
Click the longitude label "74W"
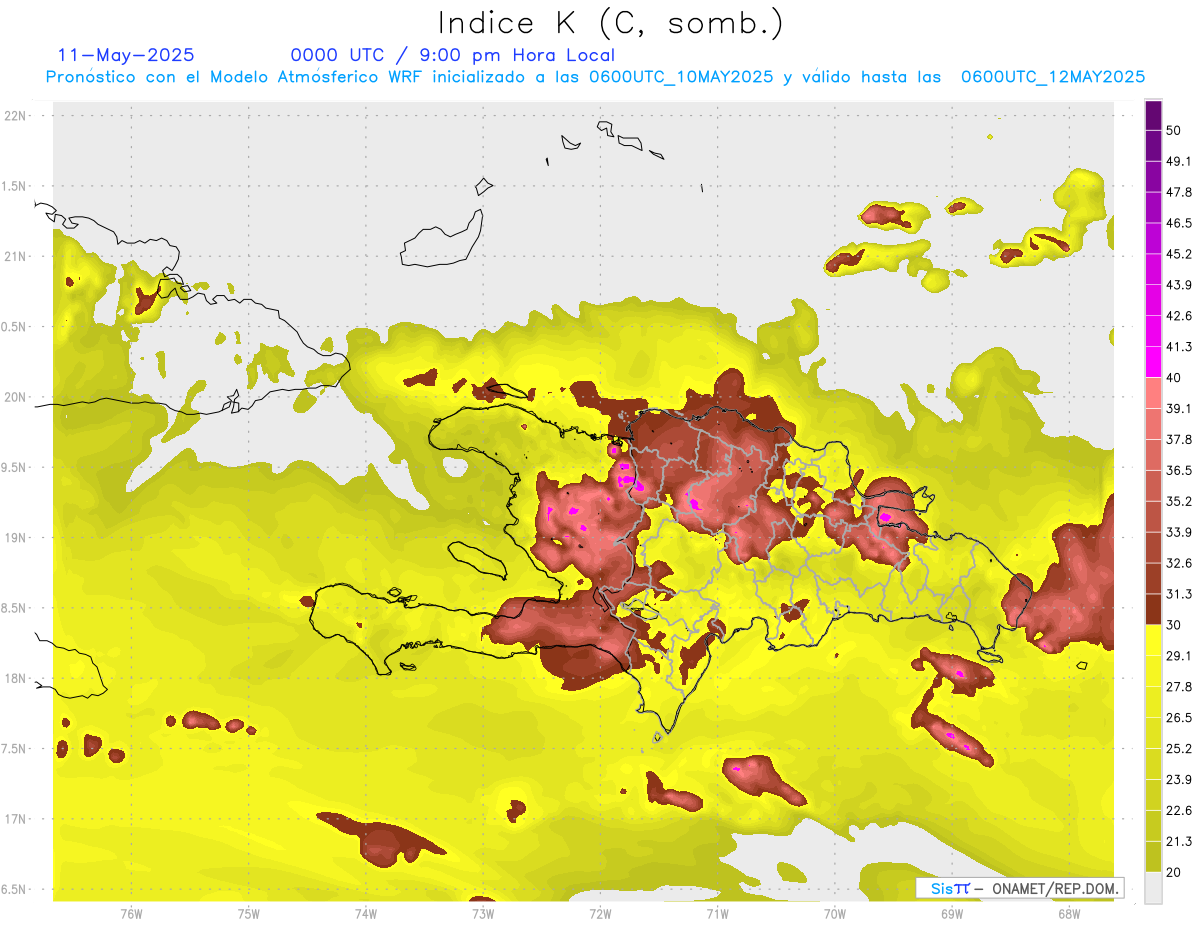(x=366, y=914)
